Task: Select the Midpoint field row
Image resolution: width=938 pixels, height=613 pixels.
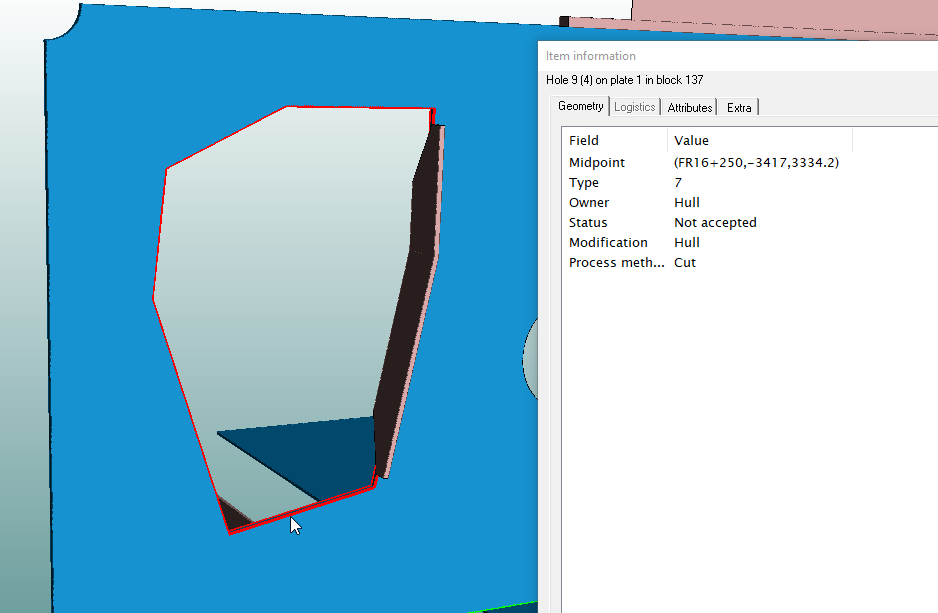Action: (596, 163)
